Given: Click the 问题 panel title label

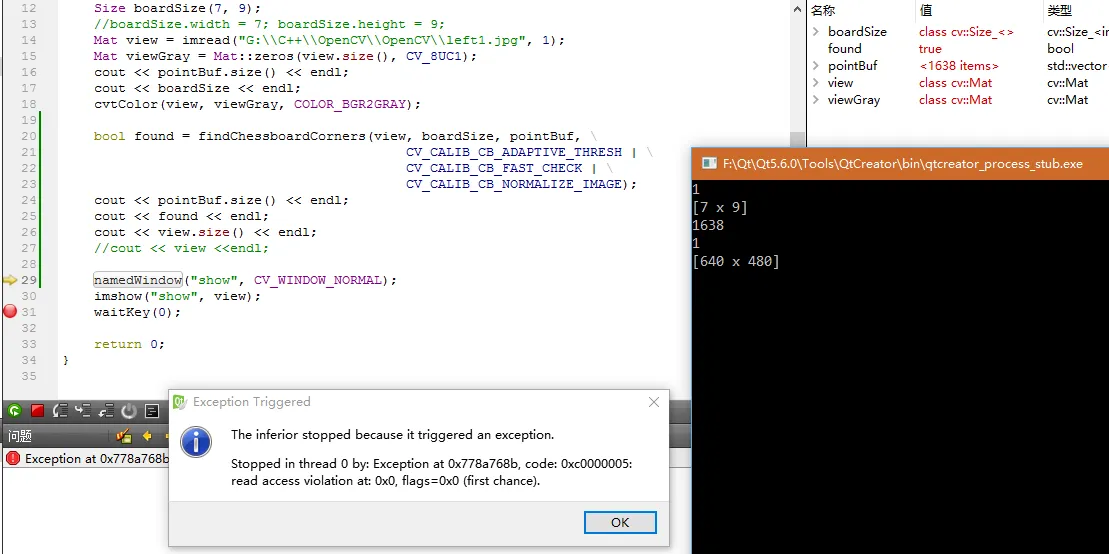Looking at the screenshot, I should (x=20, y=436).
